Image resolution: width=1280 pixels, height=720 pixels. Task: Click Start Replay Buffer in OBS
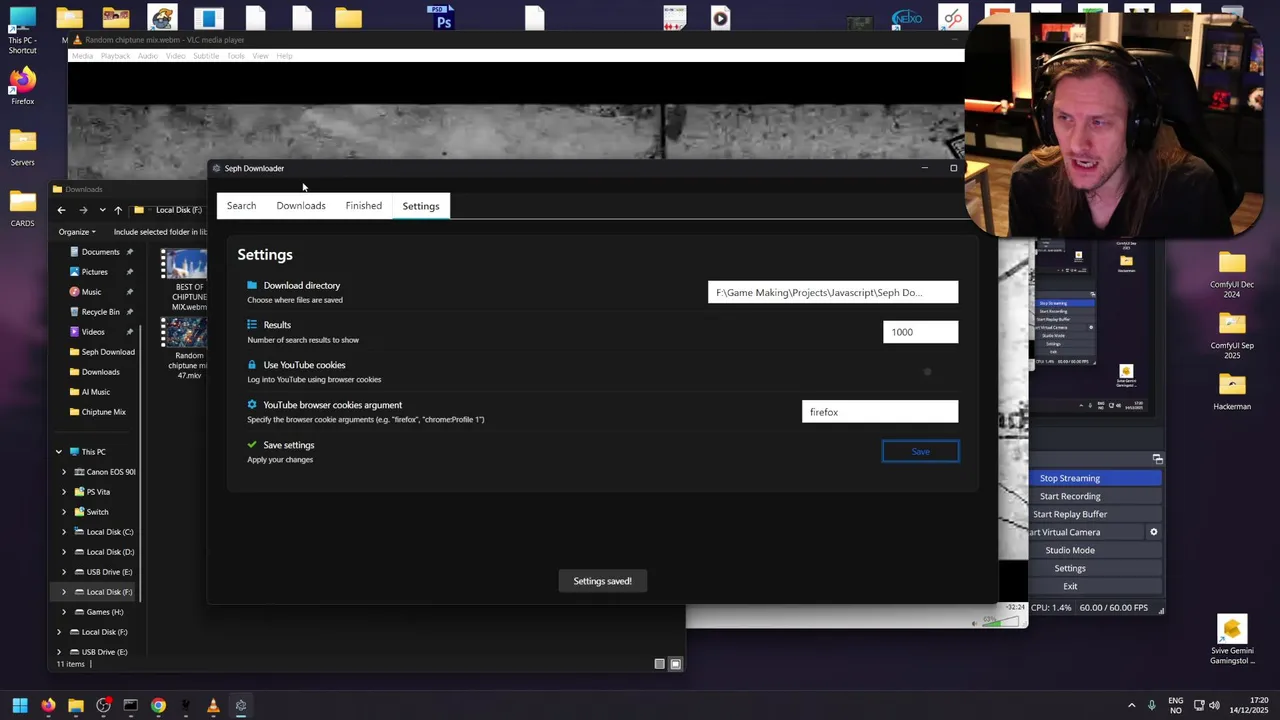click(1096, 514)
